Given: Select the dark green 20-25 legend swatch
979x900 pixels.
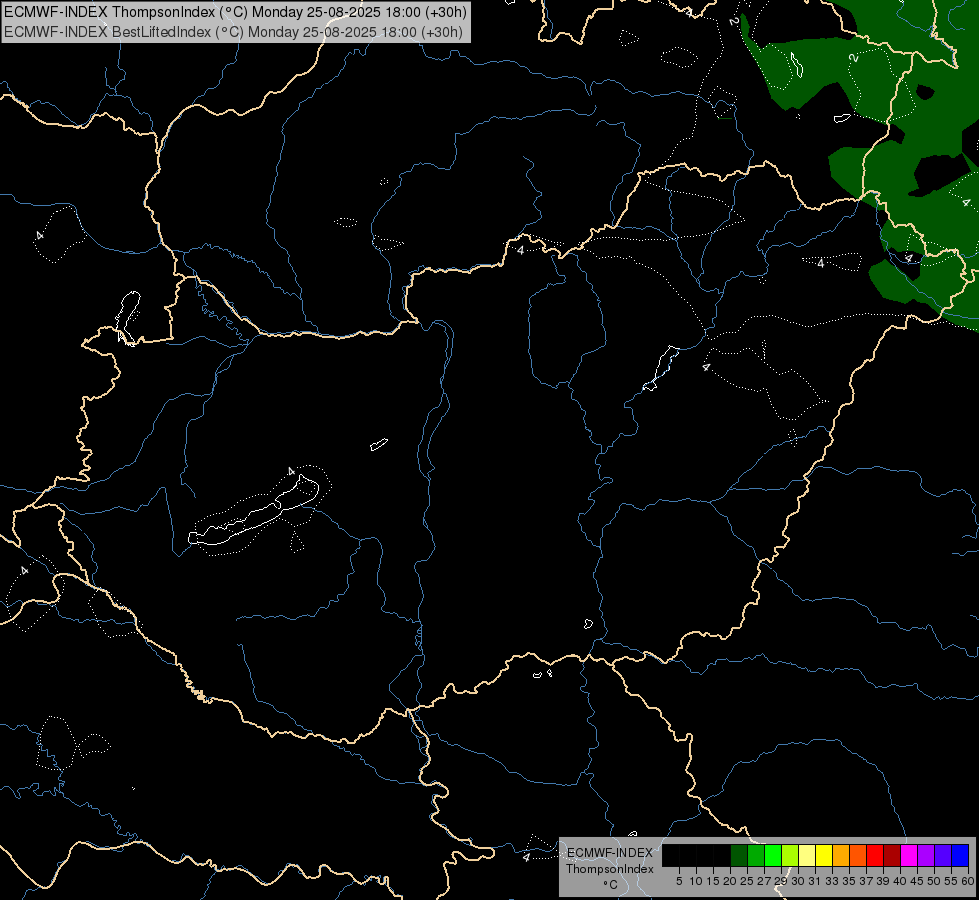Looking at the screenshot, I should coord(739,855).
